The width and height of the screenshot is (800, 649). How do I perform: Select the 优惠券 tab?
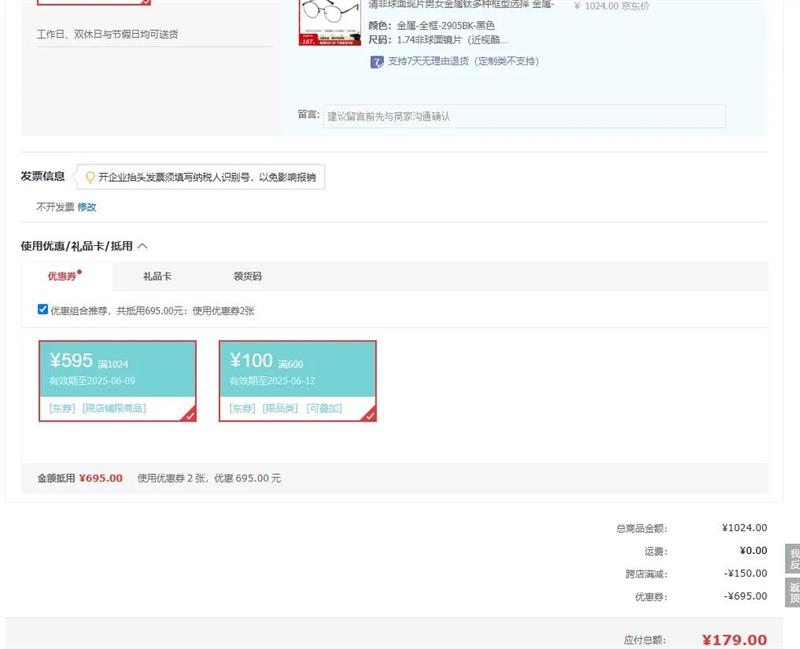(64, 276)
